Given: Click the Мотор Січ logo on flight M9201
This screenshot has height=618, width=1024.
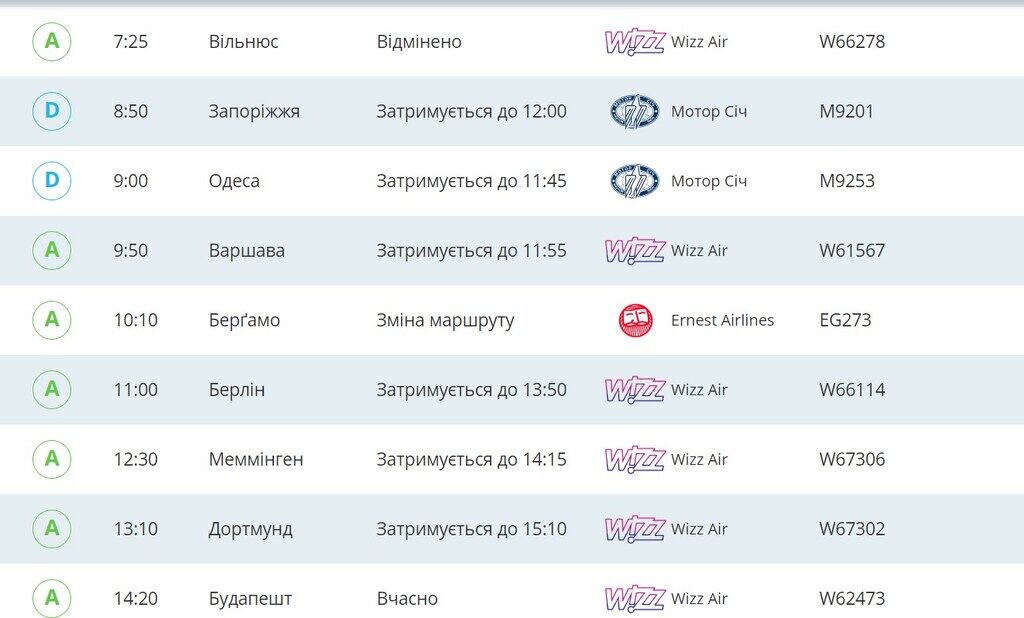Looking at the screenshot, I should point(634,111).
